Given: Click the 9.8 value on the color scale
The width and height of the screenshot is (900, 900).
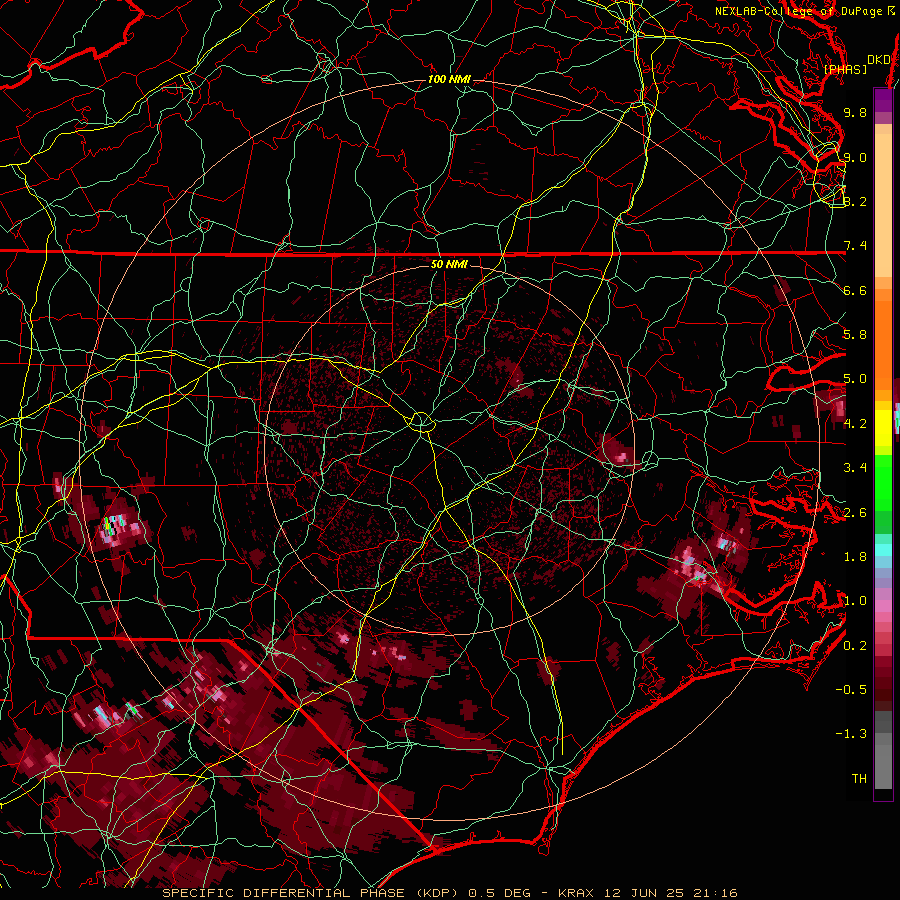Looking at the screenshot, I should click(855, 112).
